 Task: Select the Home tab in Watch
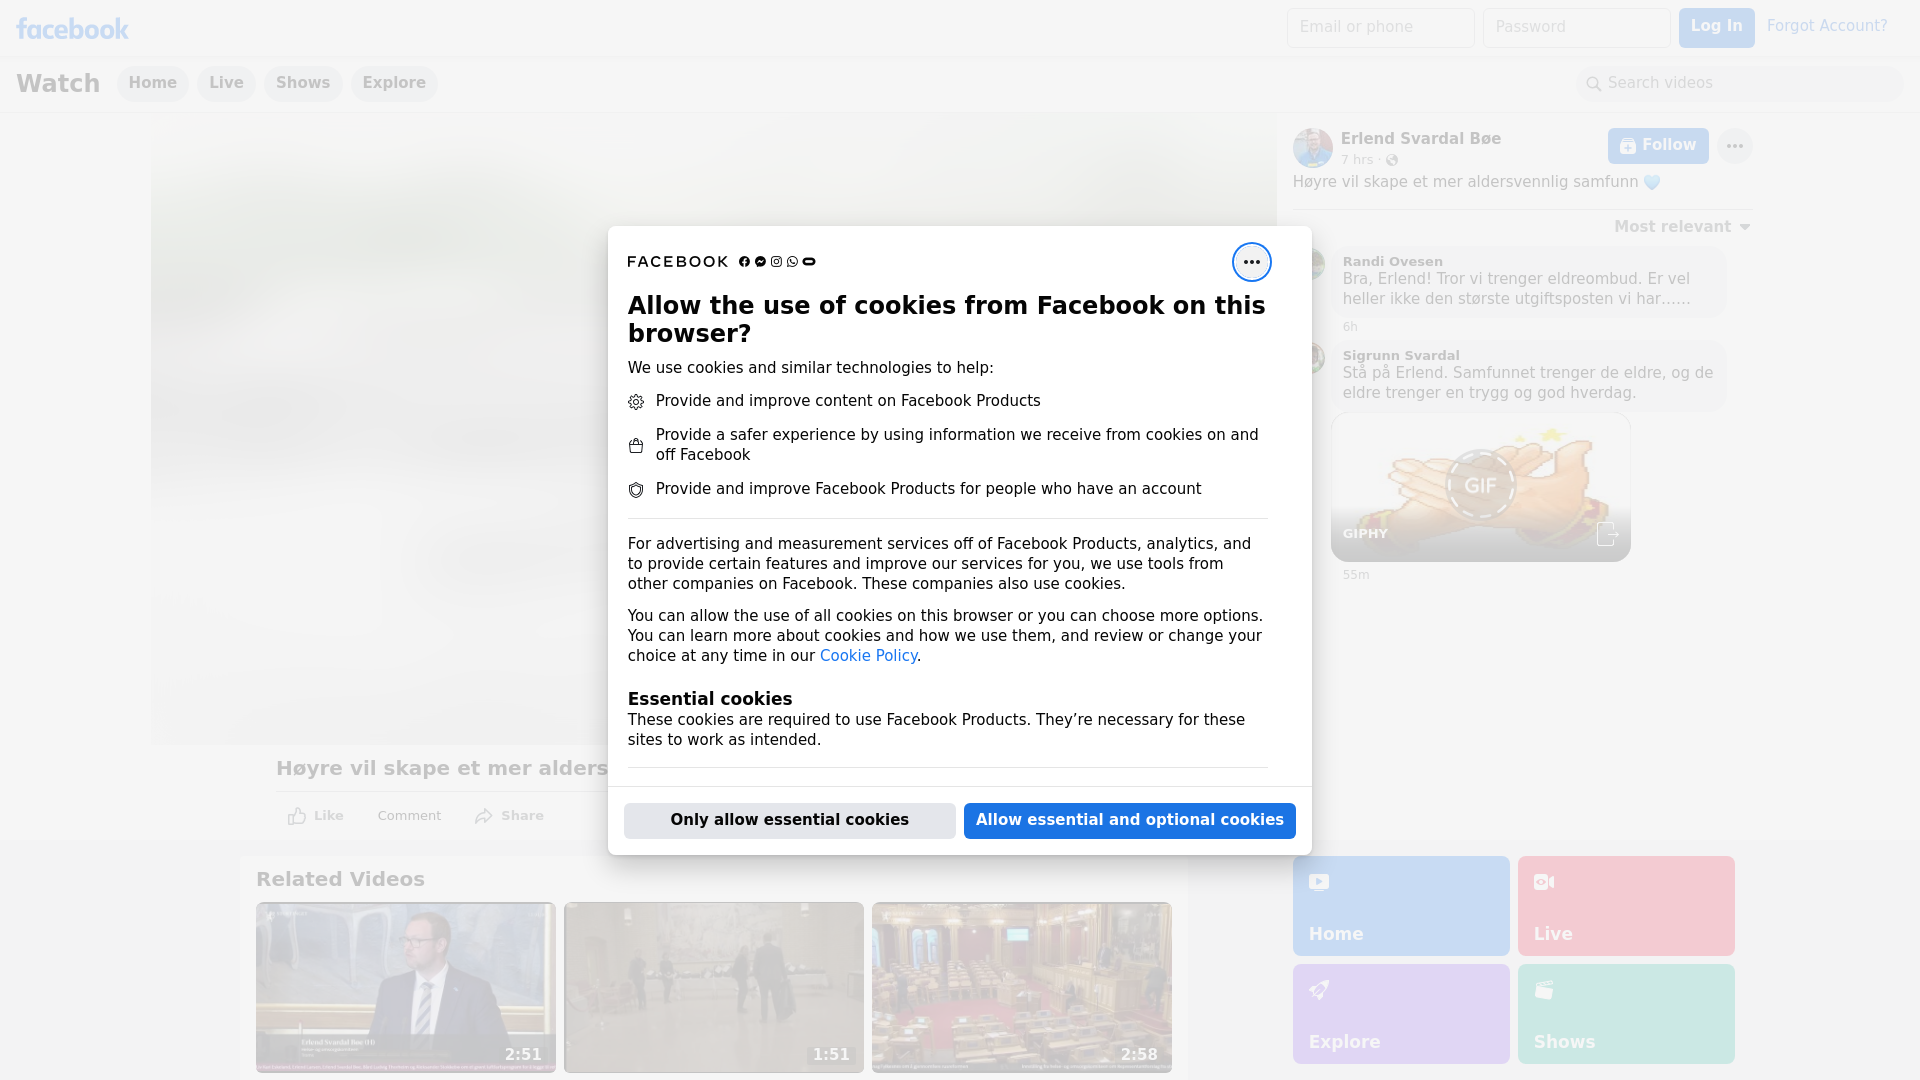(152, 83)
